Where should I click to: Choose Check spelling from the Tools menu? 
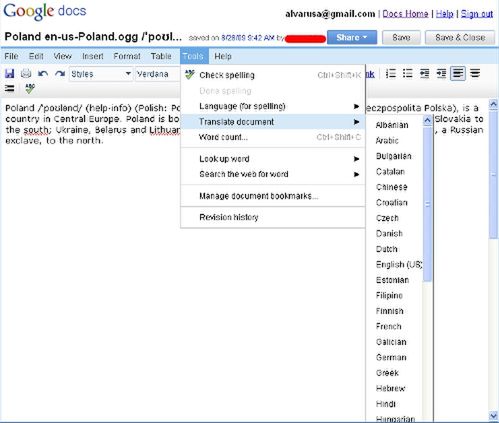273,75
